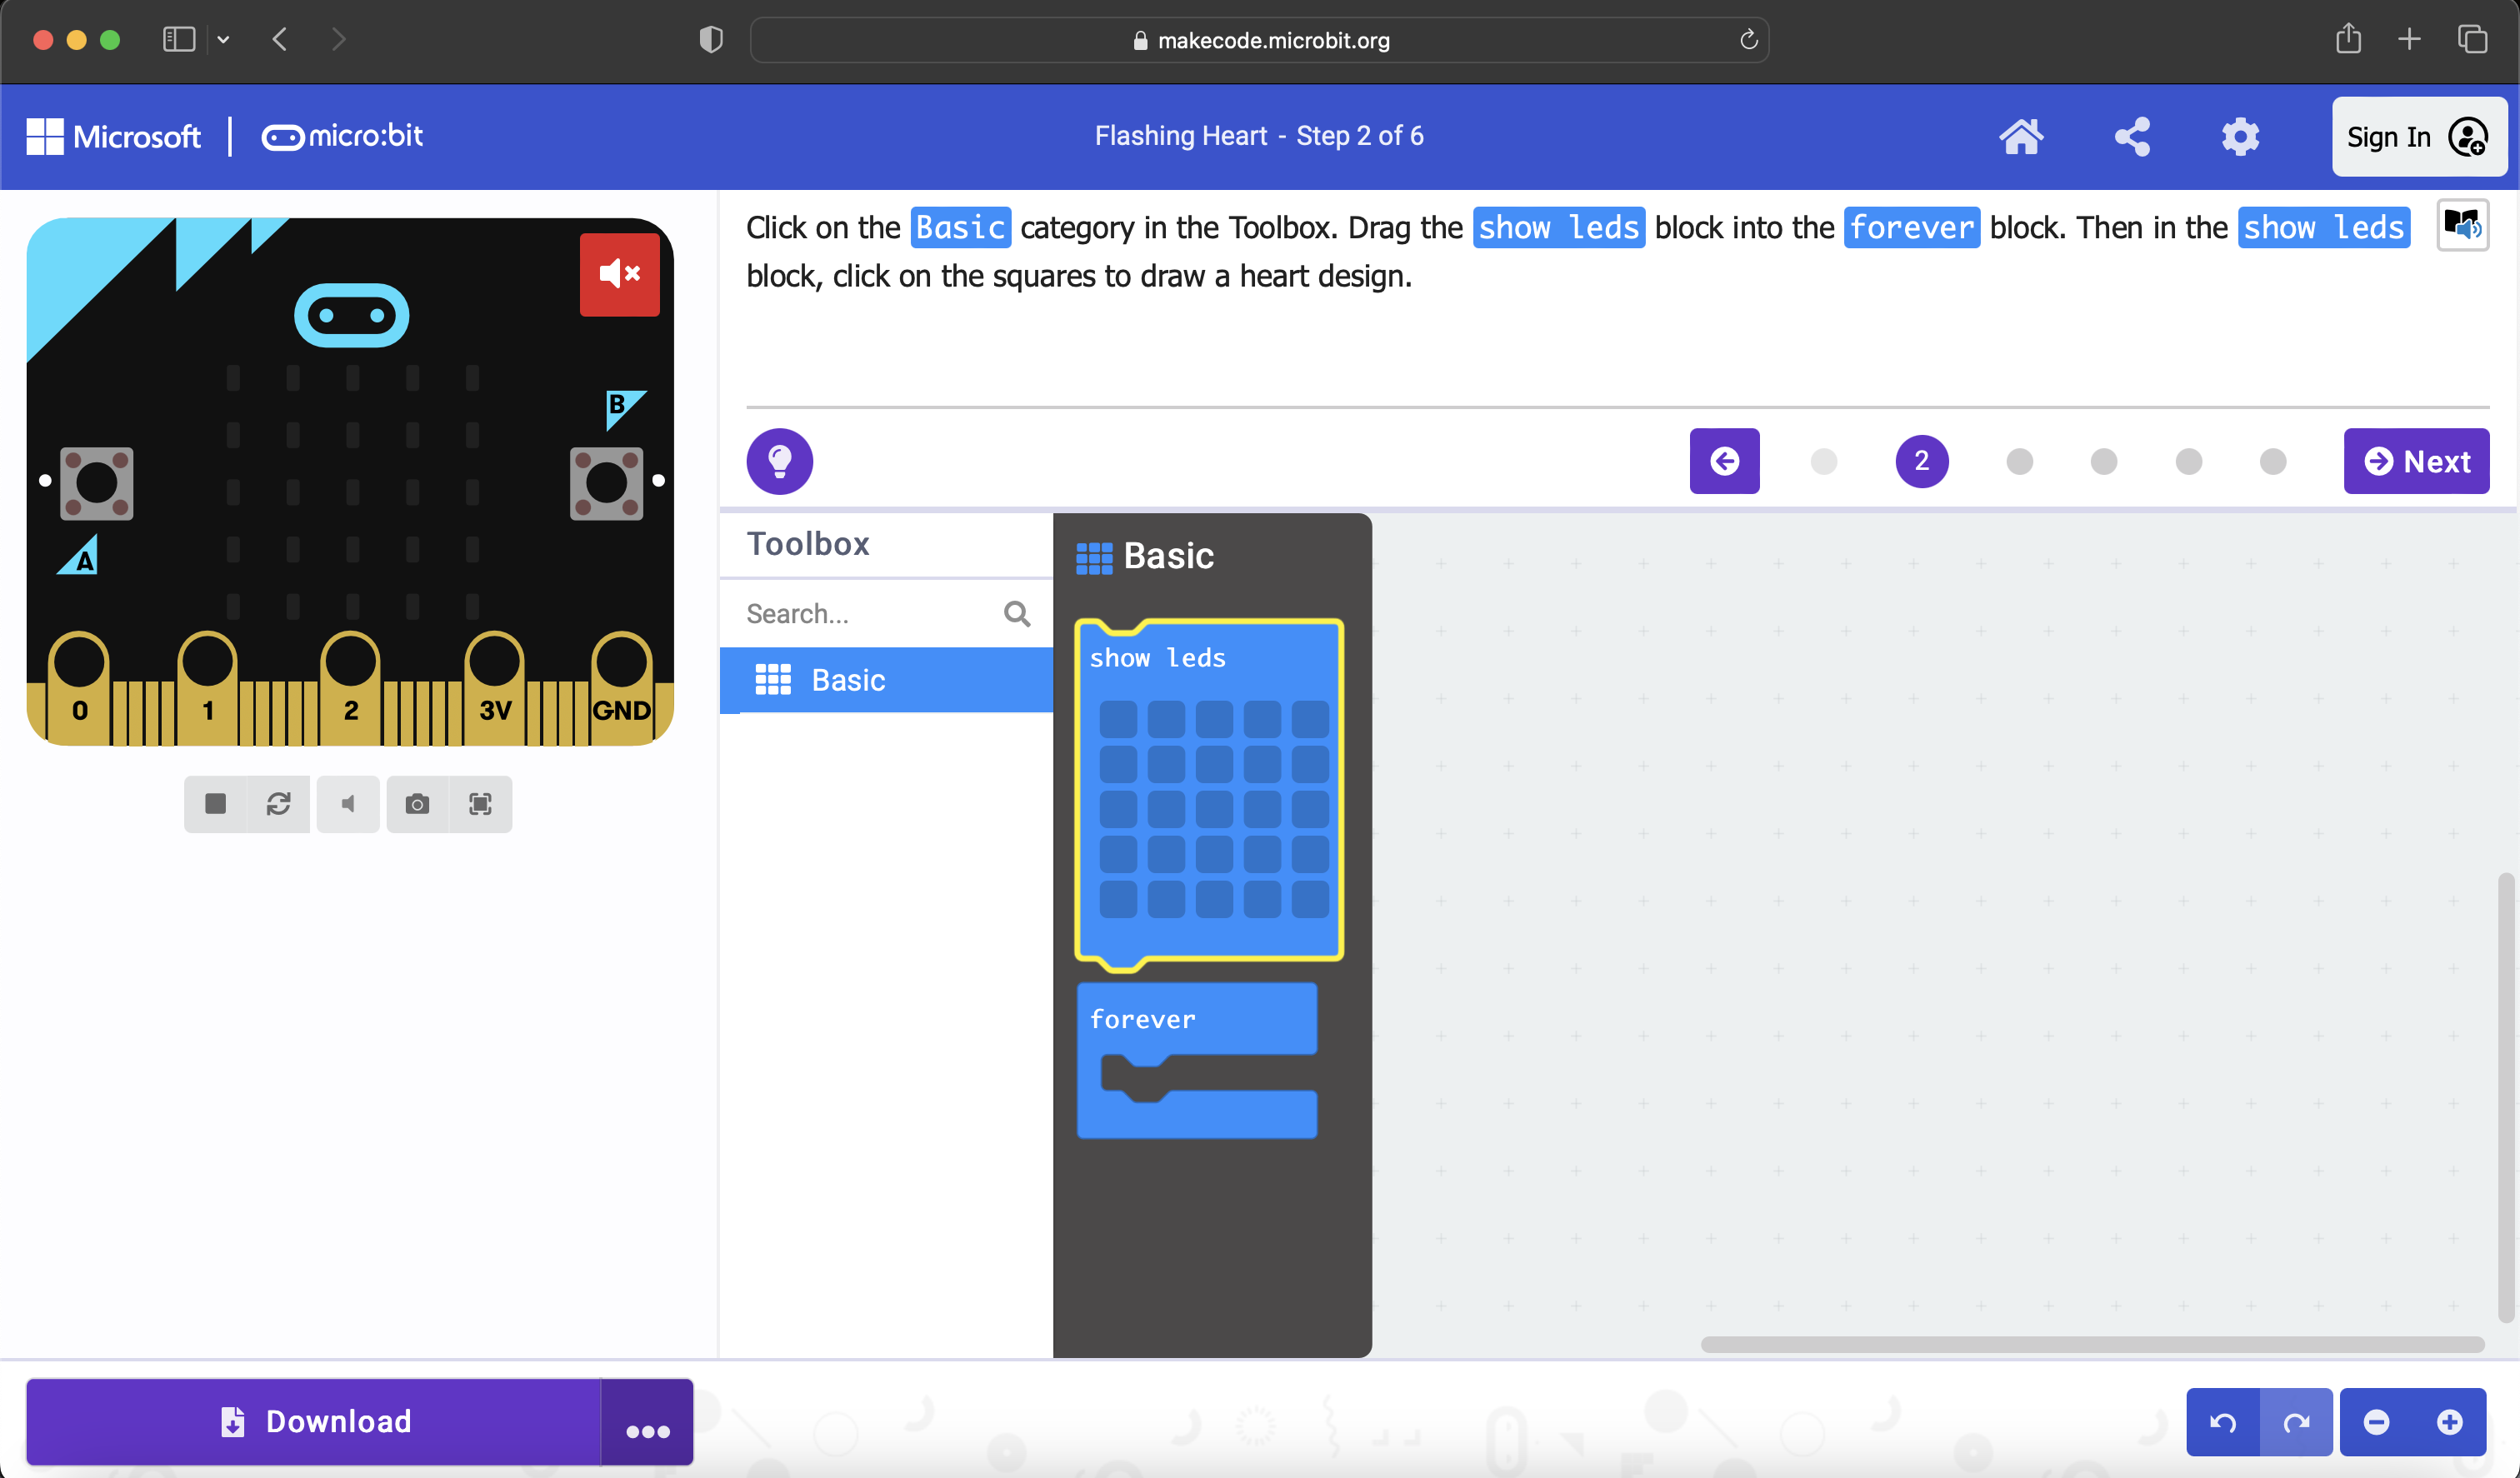Click the Download button

click(x=314, y=1421)
